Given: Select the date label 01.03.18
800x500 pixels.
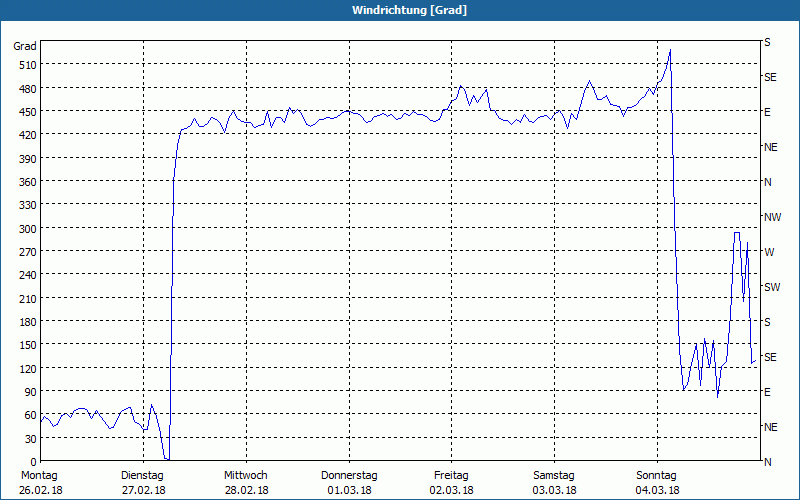Looking at the screenshot, I should coord(349,491).
